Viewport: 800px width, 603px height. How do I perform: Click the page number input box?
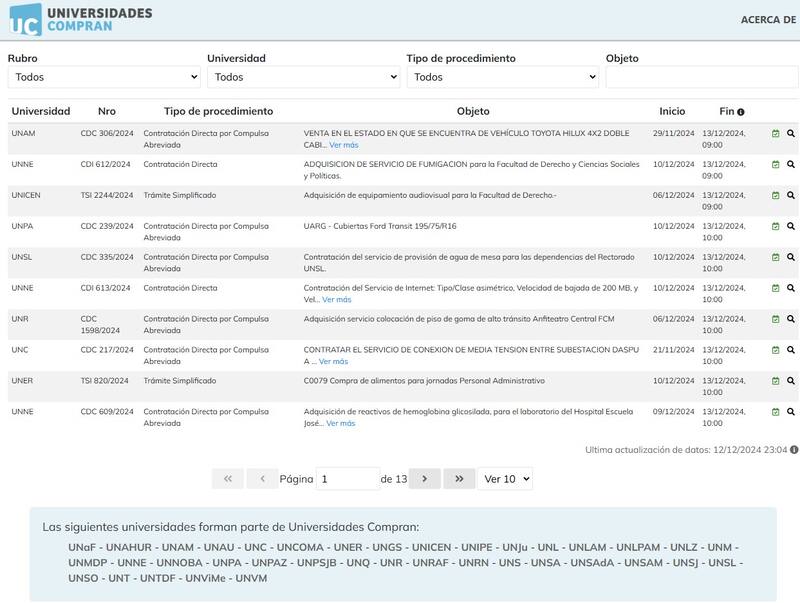pyautogui.click(x=347, y=479)
